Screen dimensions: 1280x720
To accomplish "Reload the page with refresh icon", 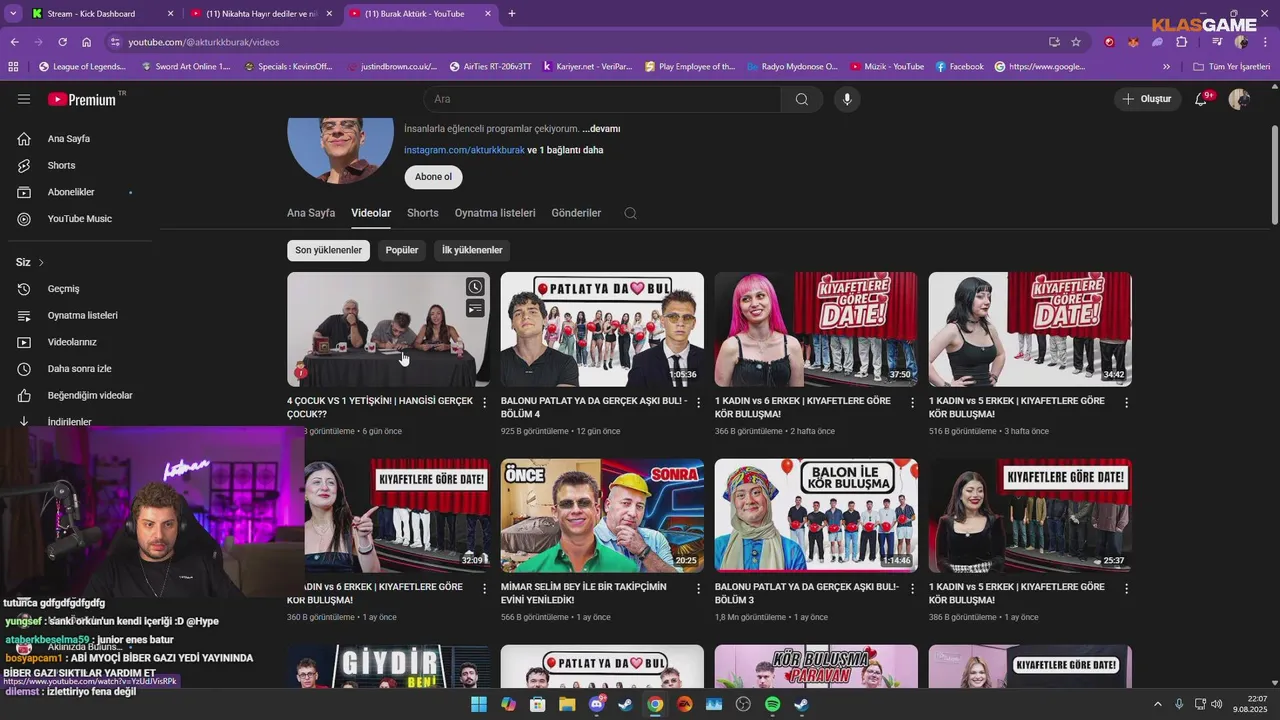I will click(62, 42).
